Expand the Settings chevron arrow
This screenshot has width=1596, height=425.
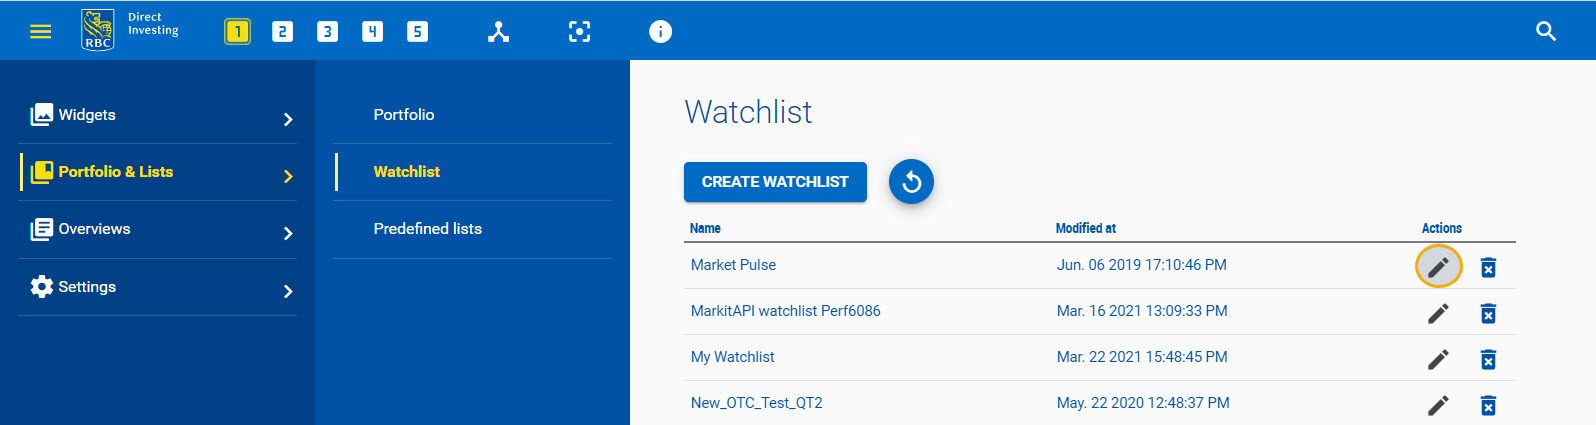[288, 291]
